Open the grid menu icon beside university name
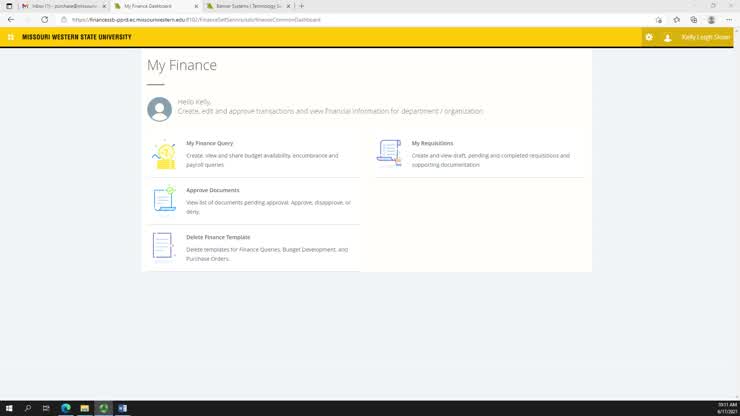 coord(11,37)
